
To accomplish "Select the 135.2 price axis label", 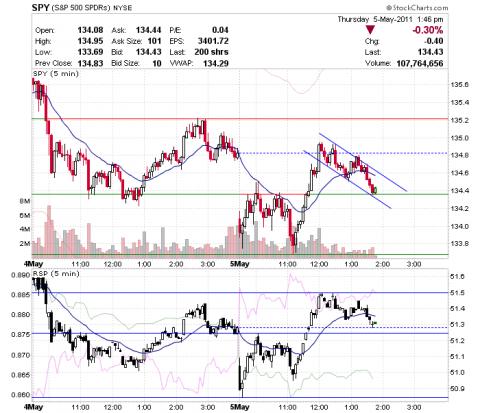I will (460, 120).
